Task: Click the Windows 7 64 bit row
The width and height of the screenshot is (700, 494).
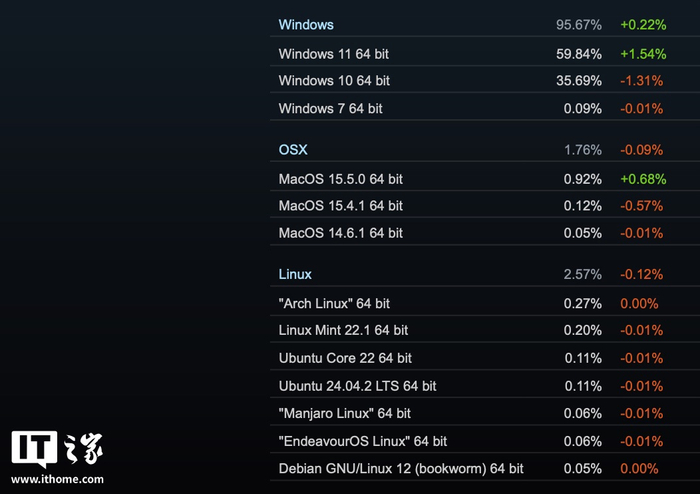Action: click(x=331, y=108)
